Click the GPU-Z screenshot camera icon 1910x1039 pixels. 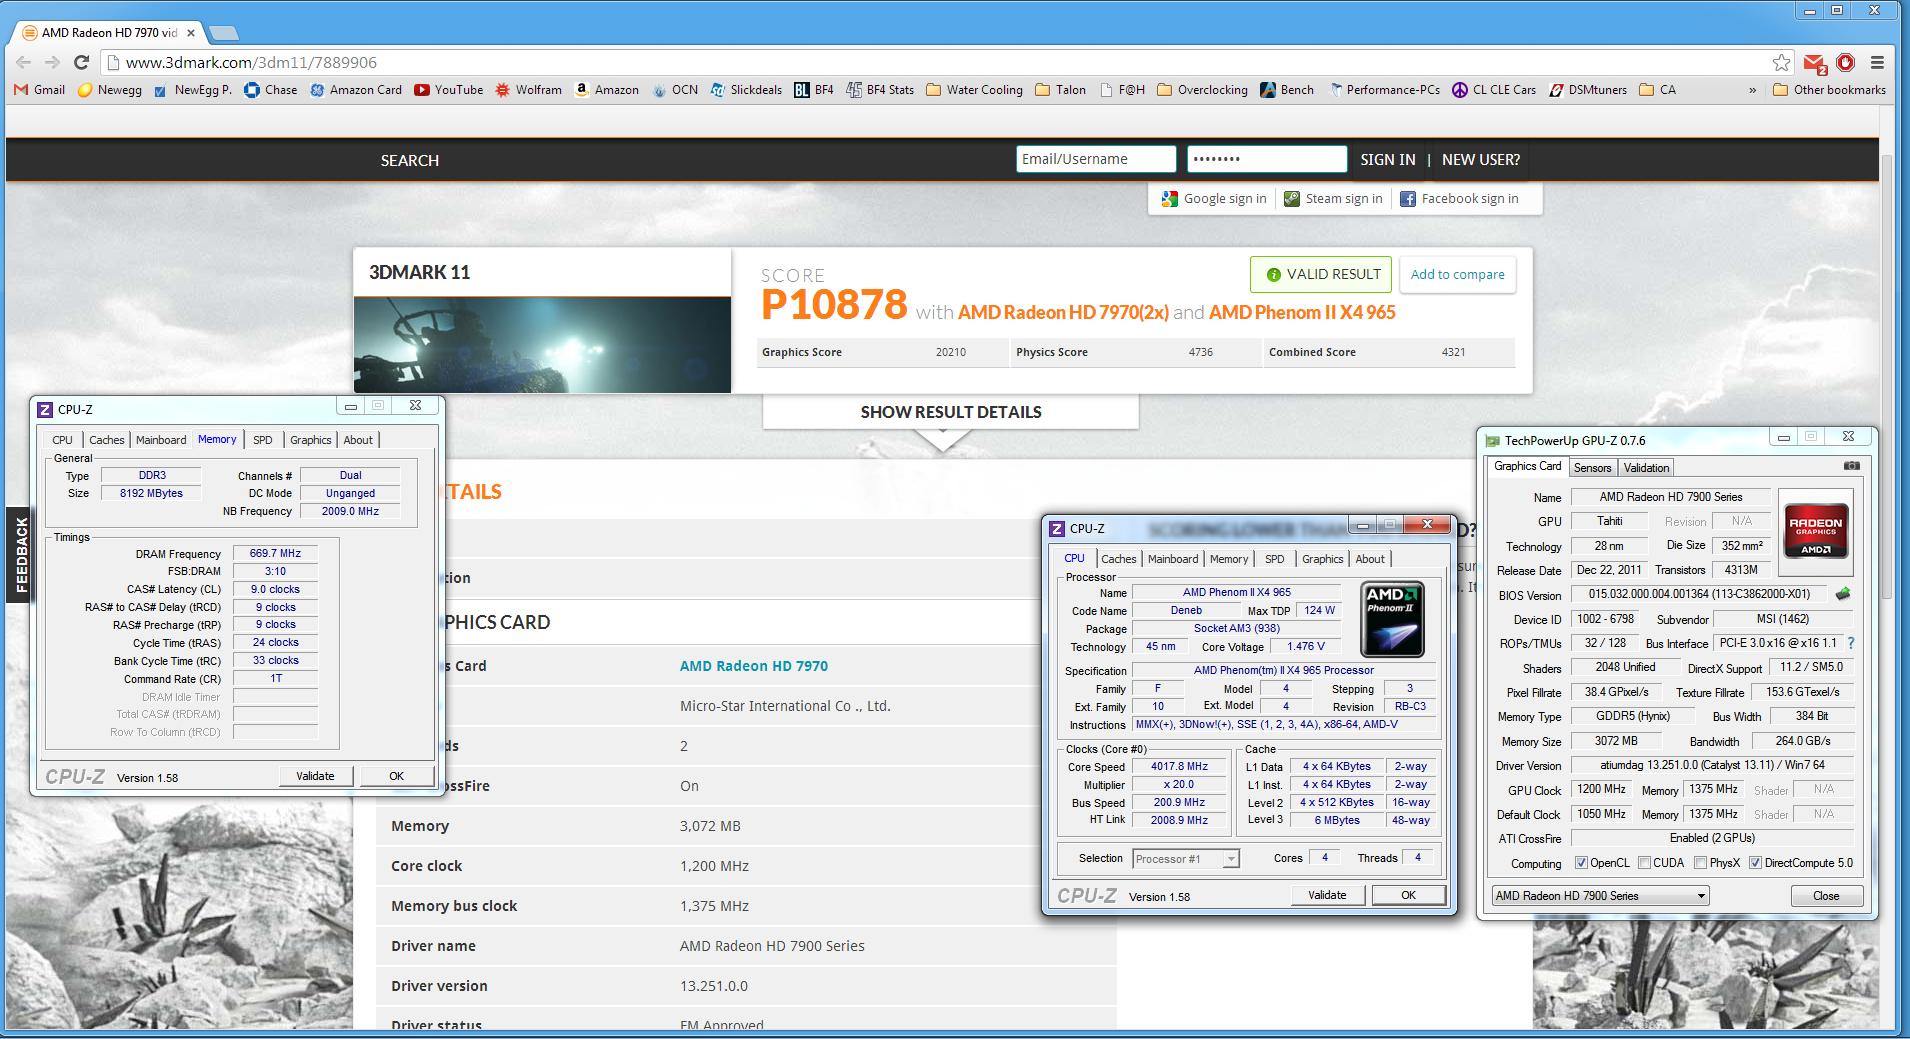pos(1852,466)
